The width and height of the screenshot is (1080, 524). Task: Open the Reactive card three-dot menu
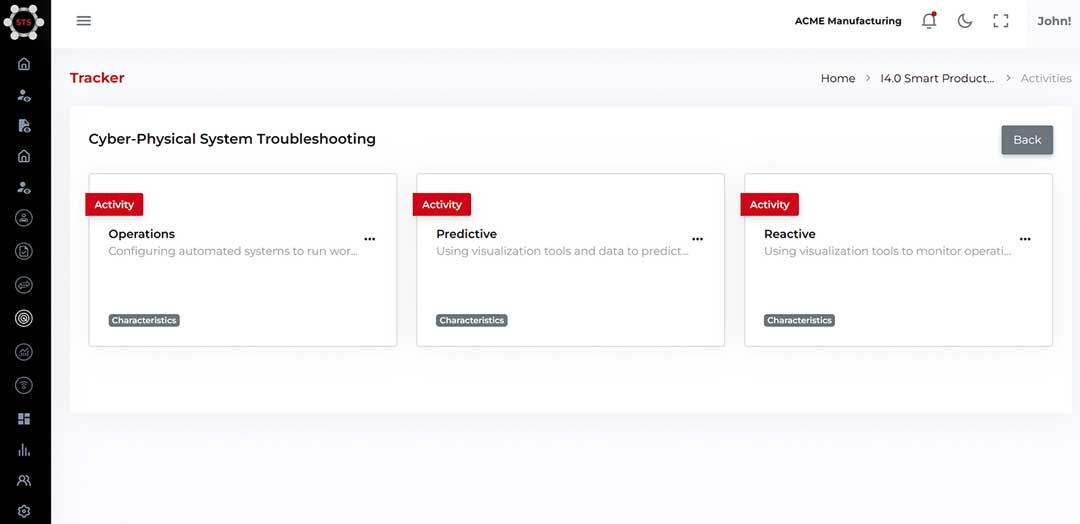pyautogui.click(x=1025, y=240)
